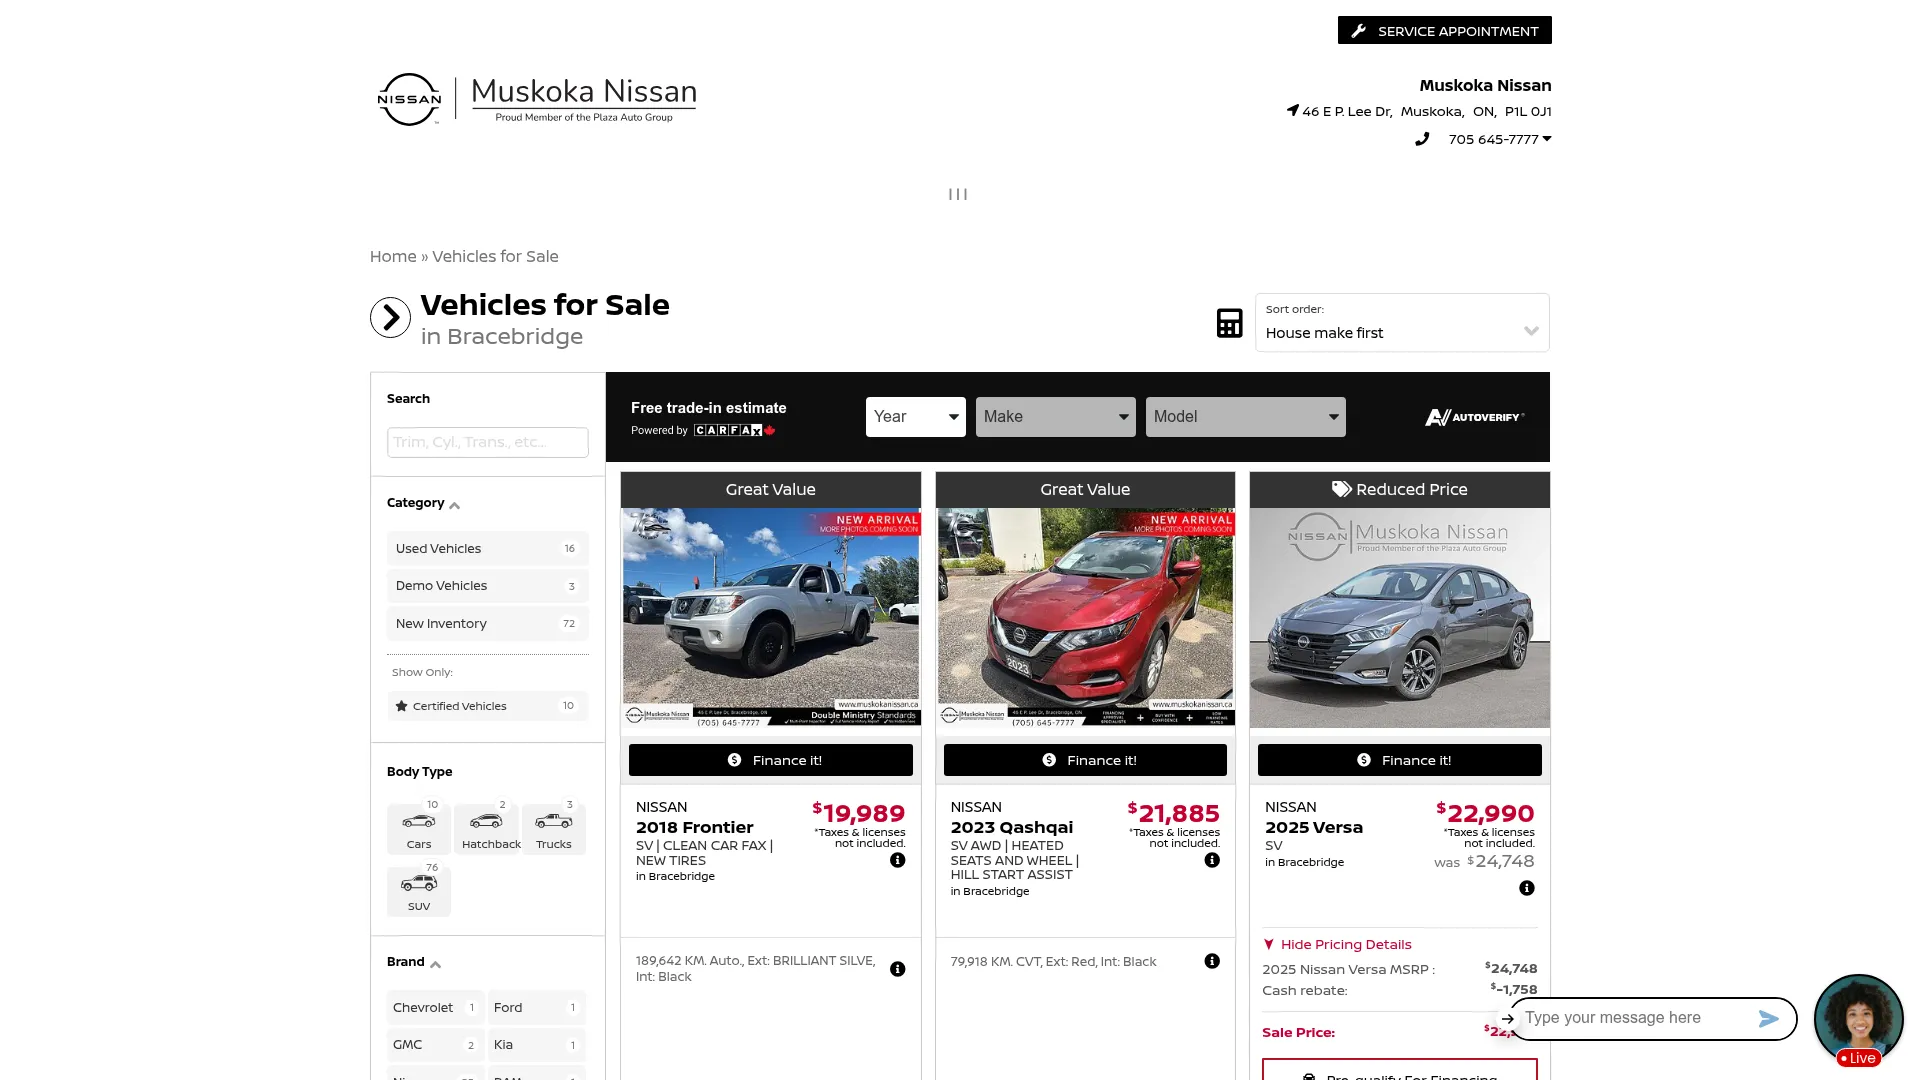Open the red Qashqai photo
Viewport: 1920px width, 1080px height.
pos(1085,617)
